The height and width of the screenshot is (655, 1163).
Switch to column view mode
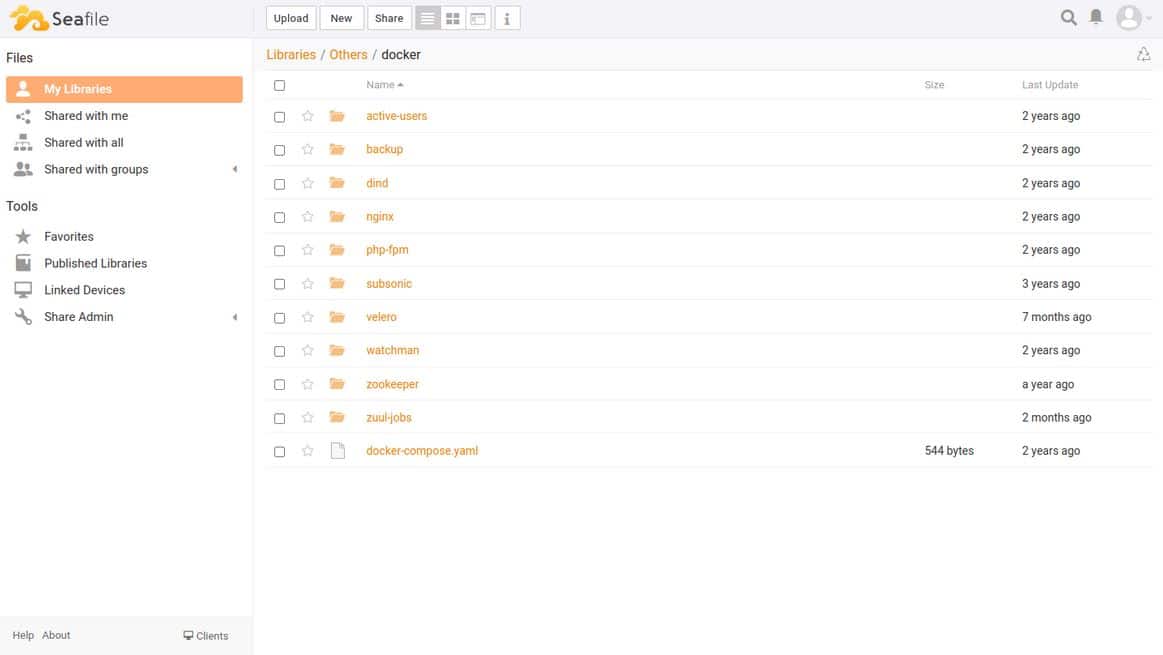478,19
